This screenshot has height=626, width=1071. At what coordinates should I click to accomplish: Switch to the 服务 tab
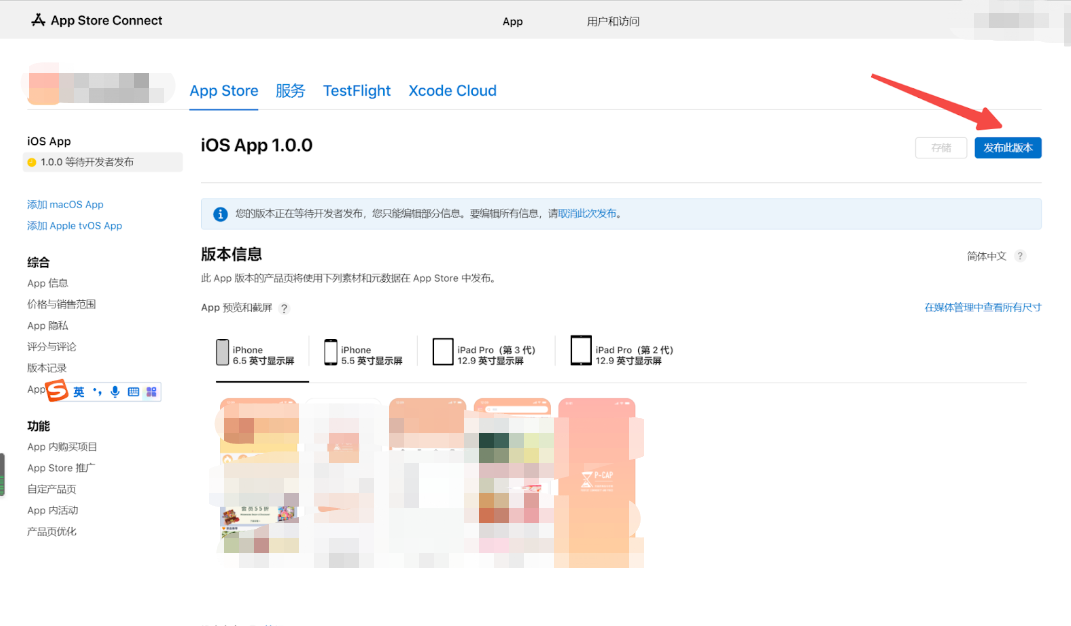click(x=290, y=91)
